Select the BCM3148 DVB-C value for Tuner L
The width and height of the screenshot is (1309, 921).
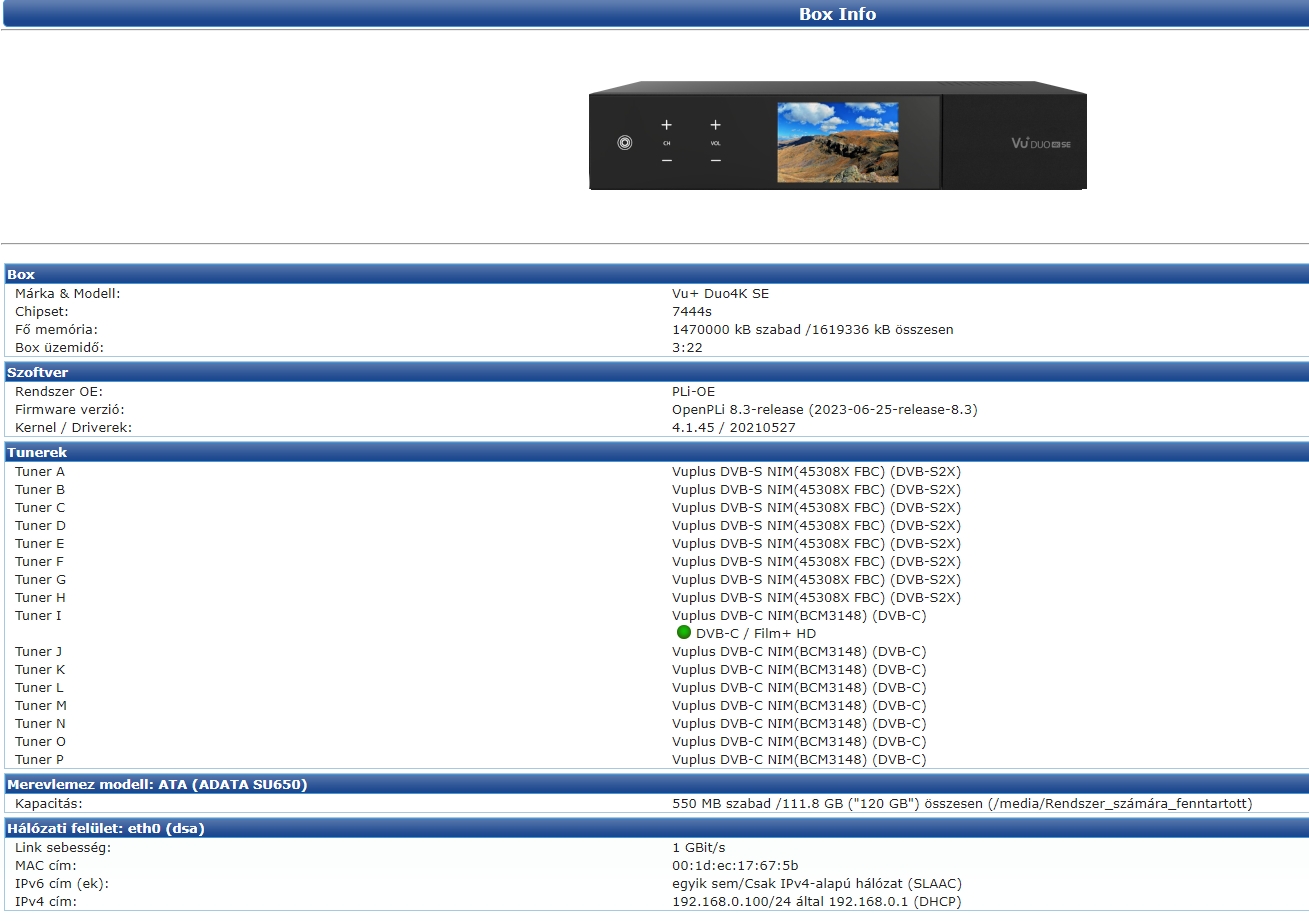pos(799,688)
